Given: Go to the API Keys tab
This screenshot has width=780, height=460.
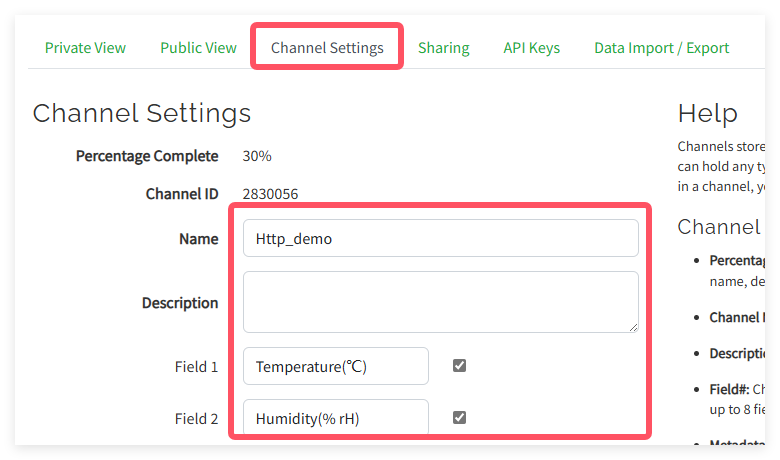Looking at the screenshot, I should [x=531, y=48].
